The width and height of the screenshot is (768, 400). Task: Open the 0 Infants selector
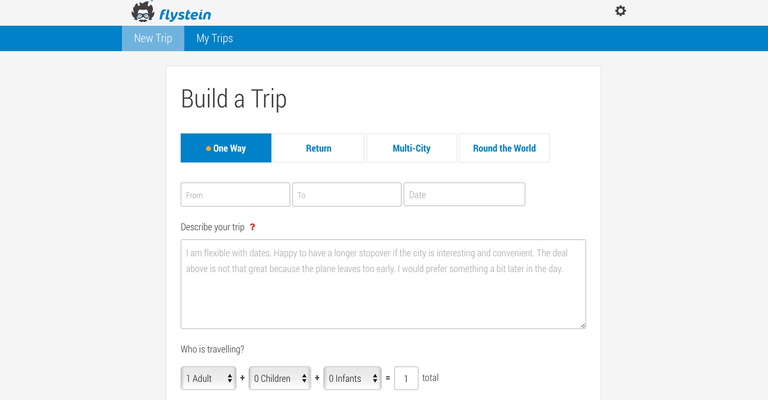point(353,378)
